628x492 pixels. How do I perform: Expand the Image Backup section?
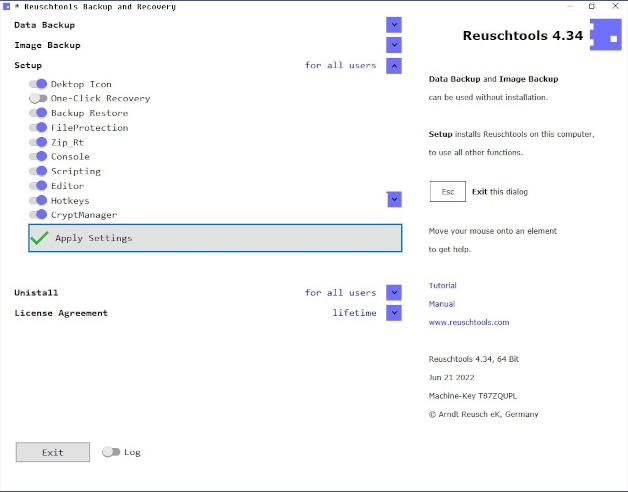(394, 45)
